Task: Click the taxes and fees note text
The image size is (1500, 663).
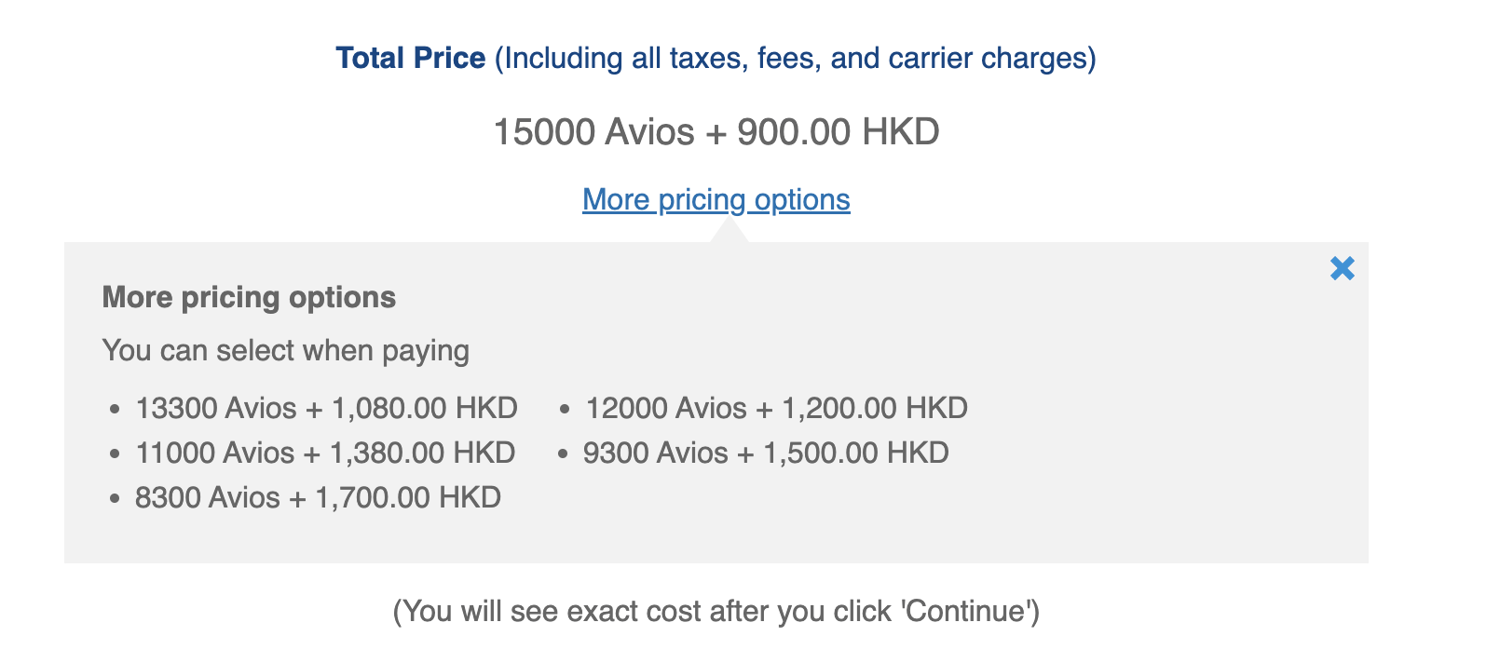Action: pos(790,58)
